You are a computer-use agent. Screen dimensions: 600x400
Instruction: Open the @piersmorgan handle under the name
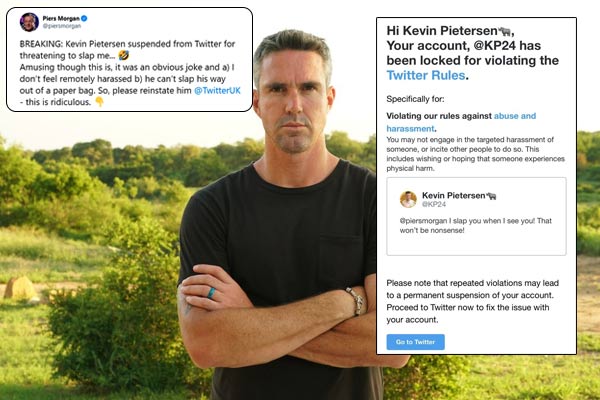(x=62, y=26)
